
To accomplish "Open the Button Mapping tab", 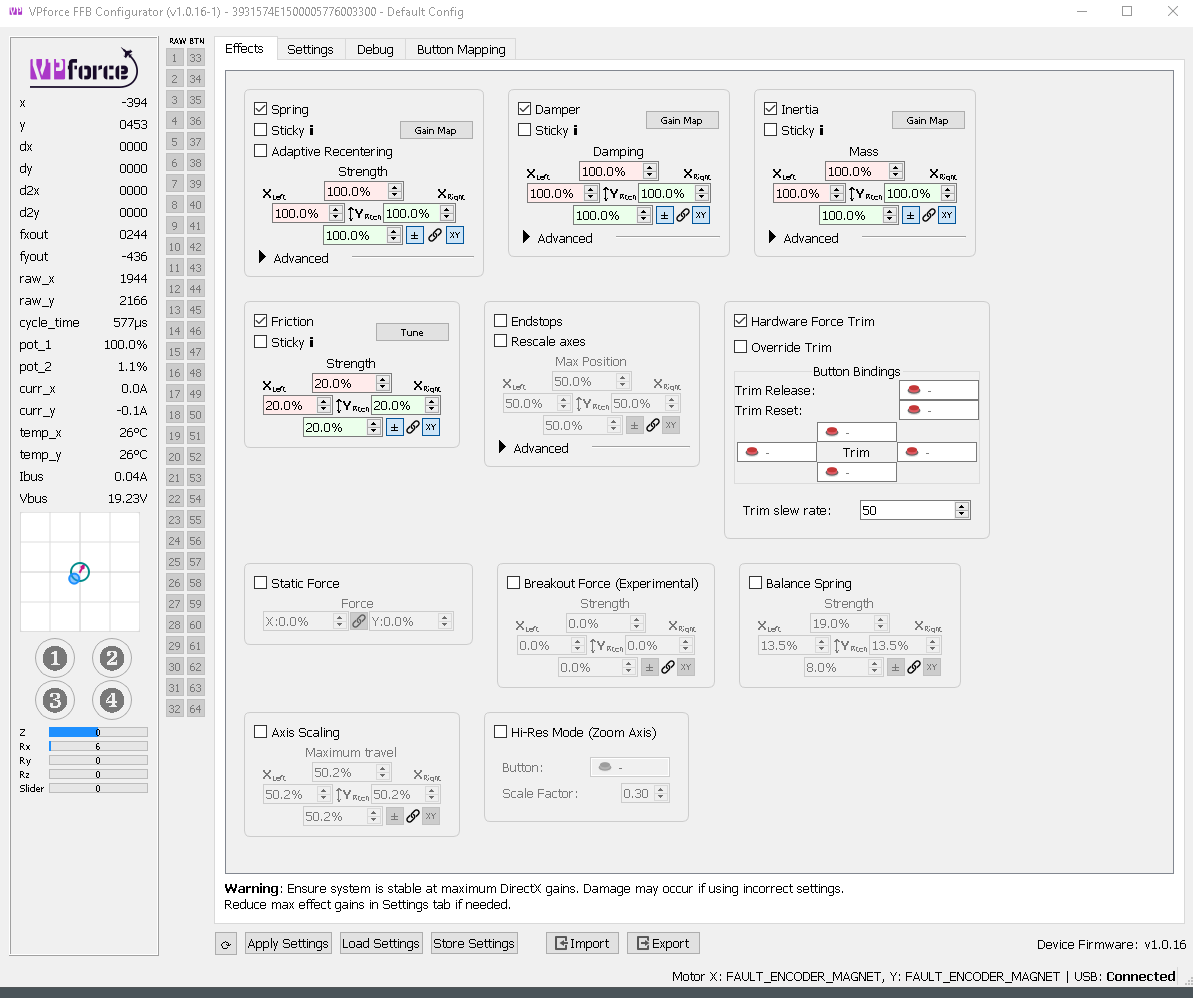I will (460, 48).
